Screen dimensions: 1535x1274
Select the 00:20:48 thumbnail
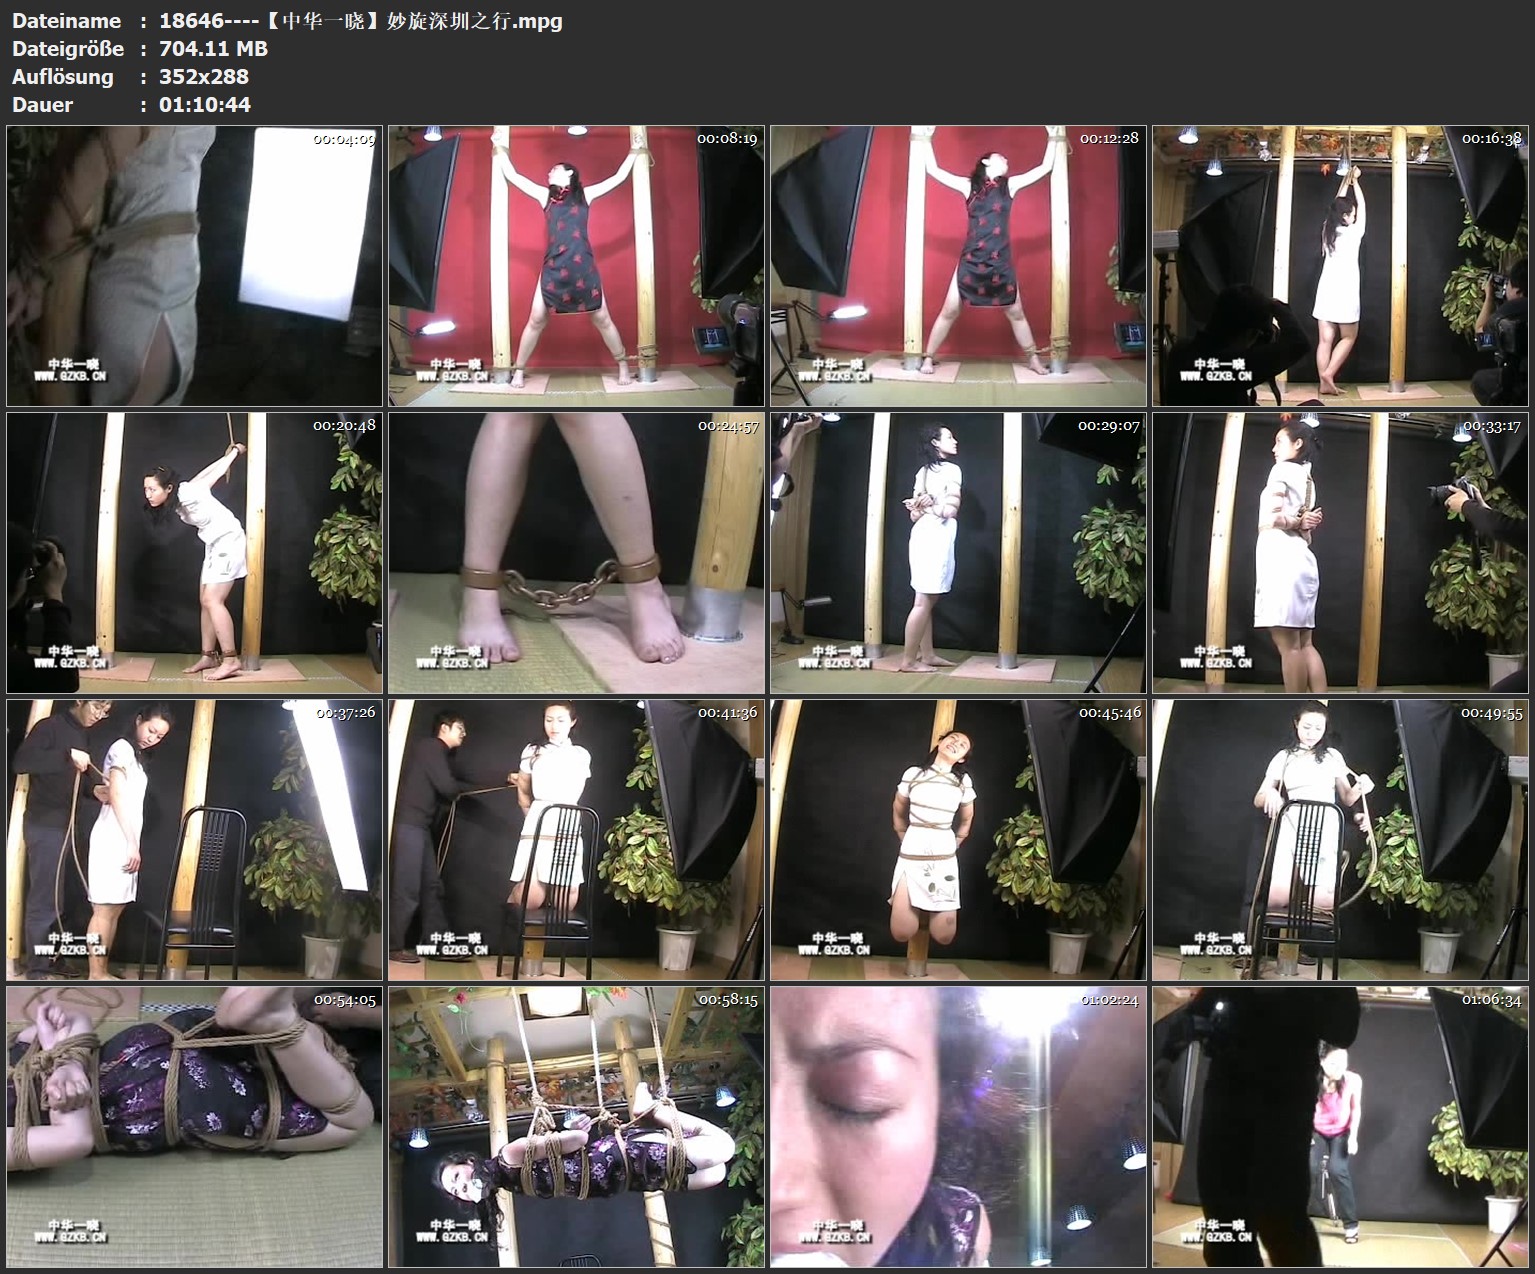pyautogui.click(x=194, y=553)
